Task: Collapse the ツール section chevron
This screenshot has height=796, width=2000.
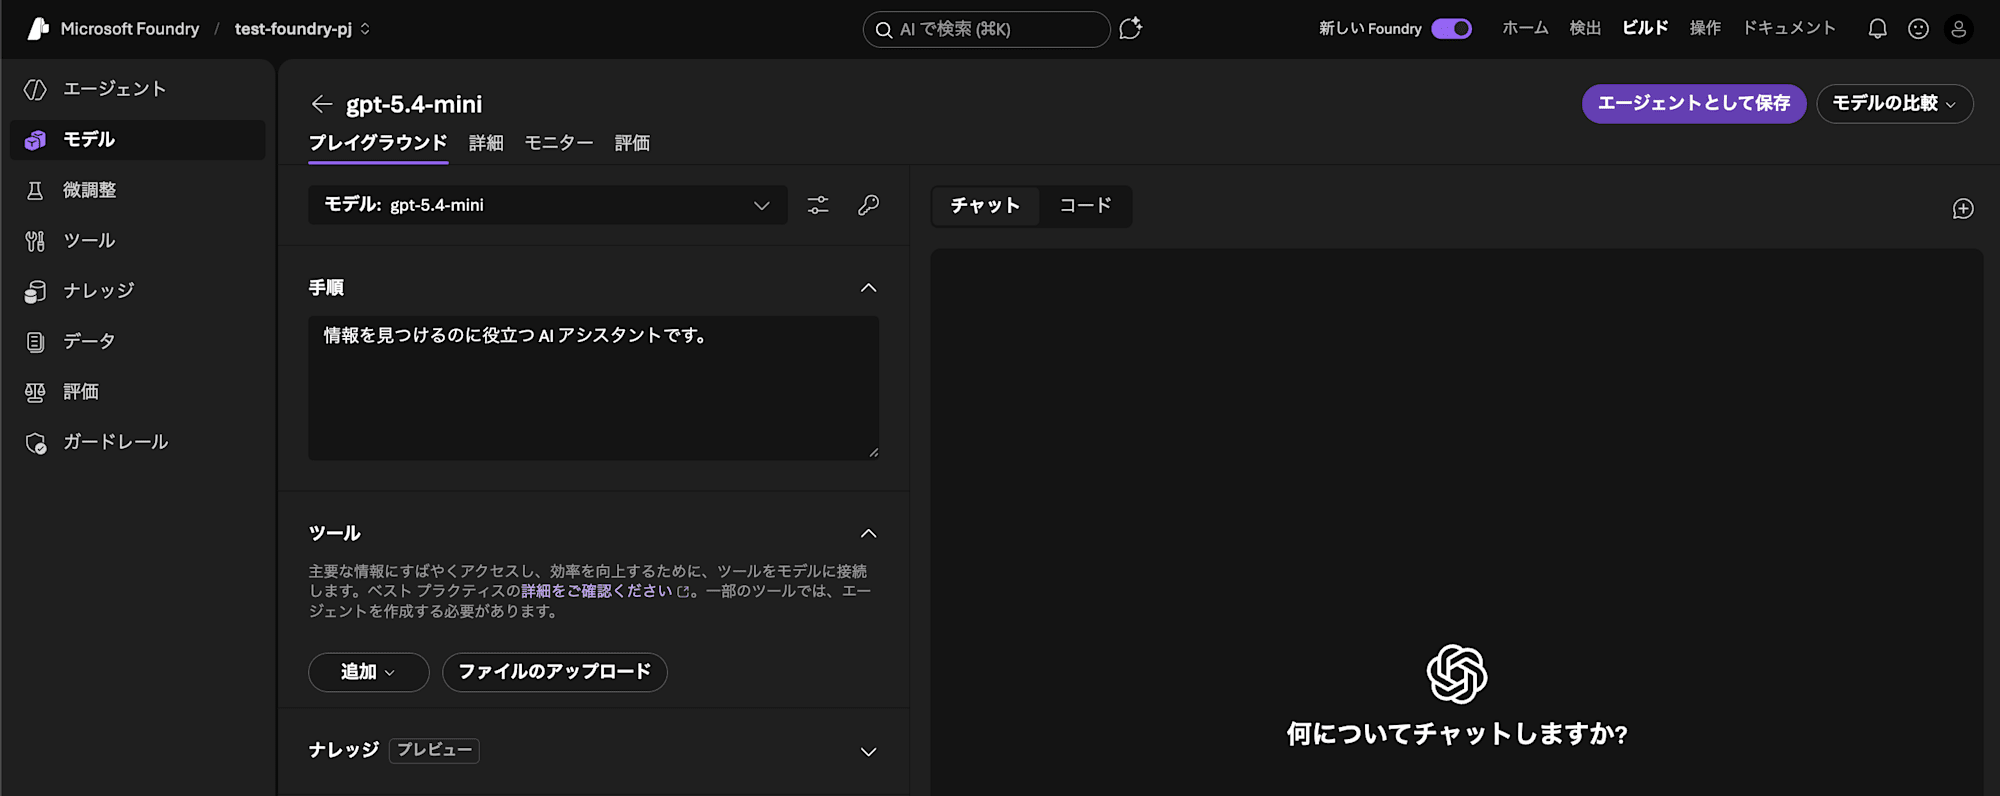Action: click(x=868, y=534)
